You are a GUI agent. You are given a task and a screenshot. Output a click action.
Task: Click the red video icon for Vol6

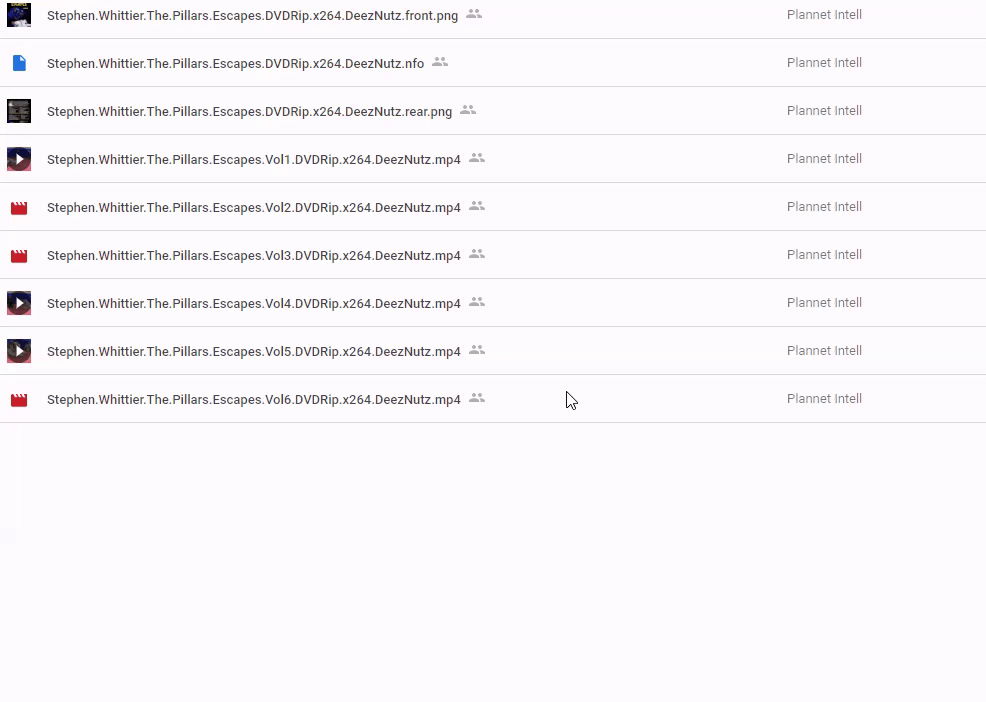(19, 400)
